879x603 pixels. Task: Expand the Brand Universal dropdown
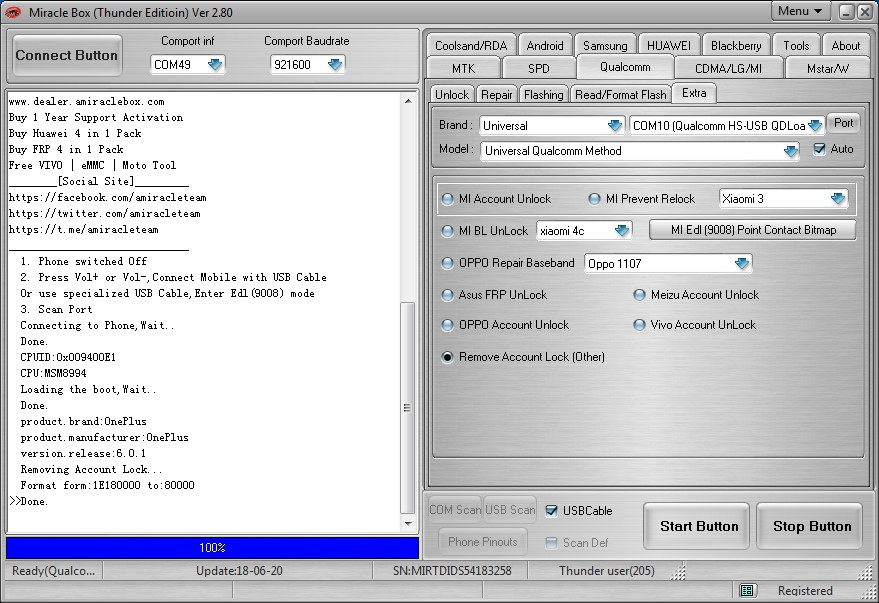pos(552,126)
